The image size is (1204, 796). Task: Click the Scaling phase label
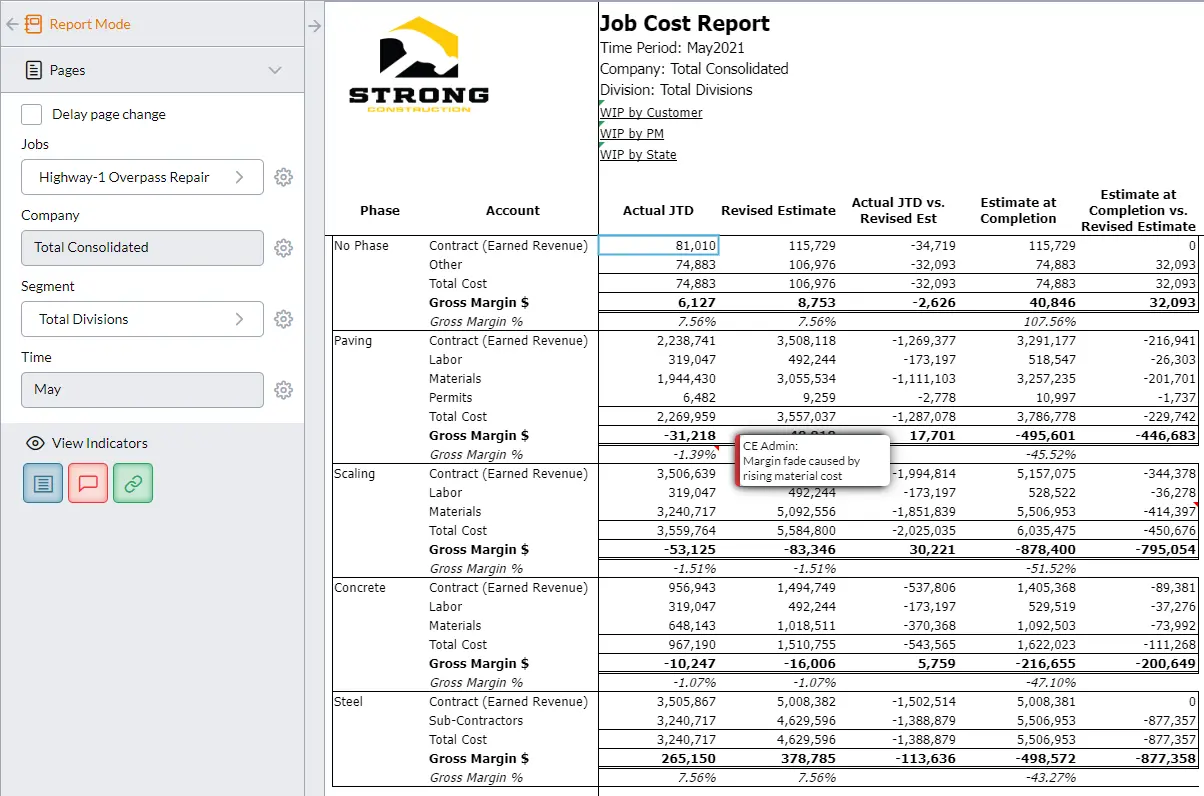point(355,474)
